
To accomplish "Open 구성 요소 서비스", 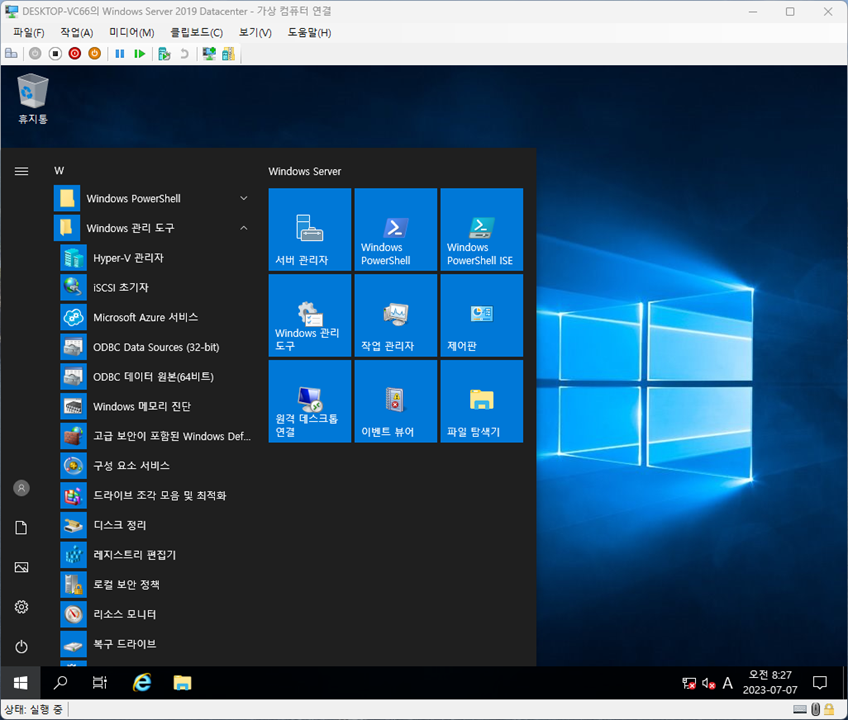I will pyautogui.click(x=156, y=466).
